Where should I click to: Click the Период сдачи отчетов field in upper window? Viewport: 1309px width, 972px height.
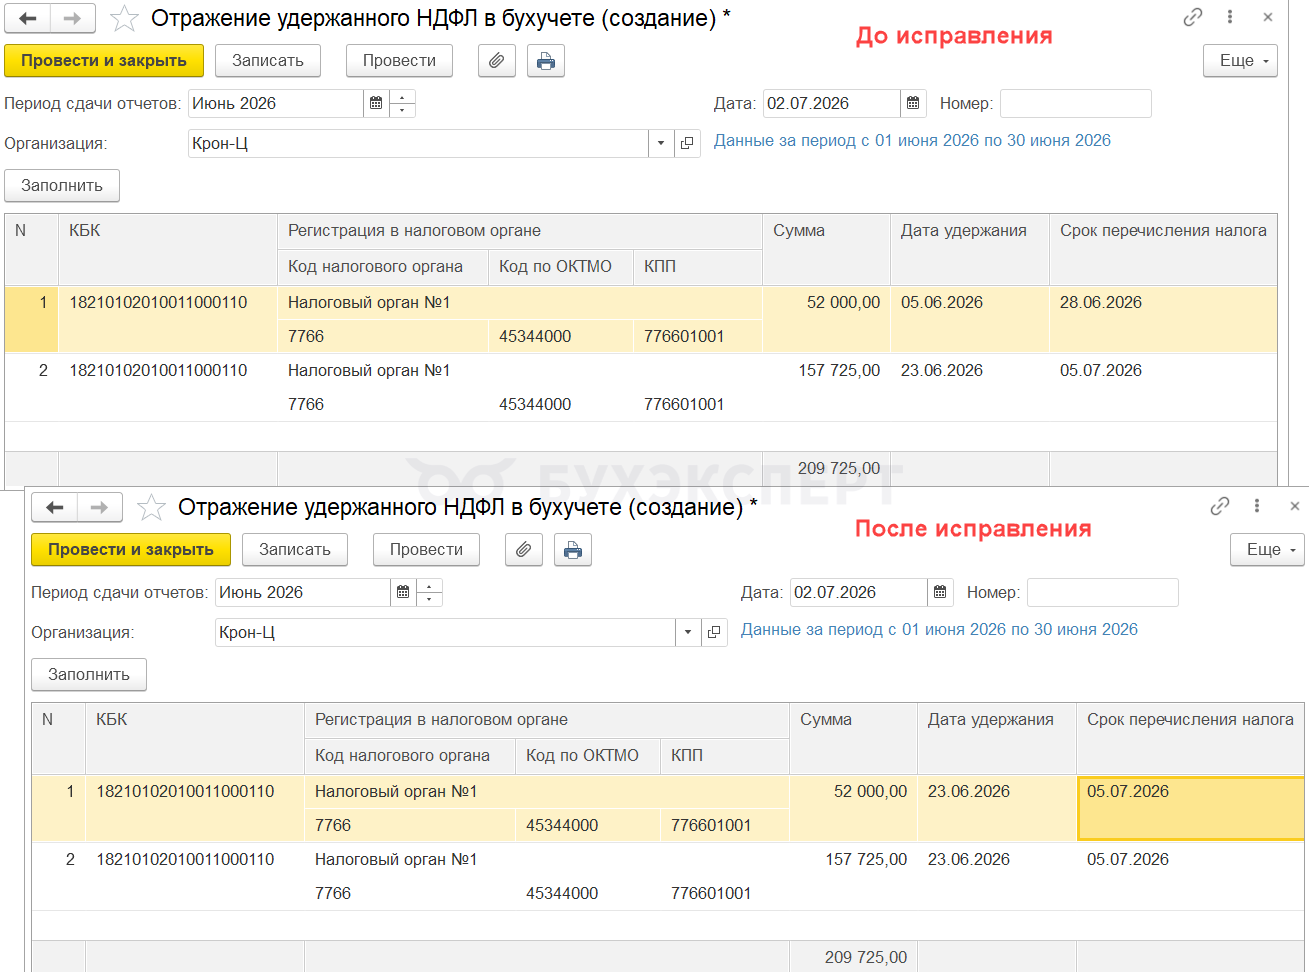pos(276,104)
